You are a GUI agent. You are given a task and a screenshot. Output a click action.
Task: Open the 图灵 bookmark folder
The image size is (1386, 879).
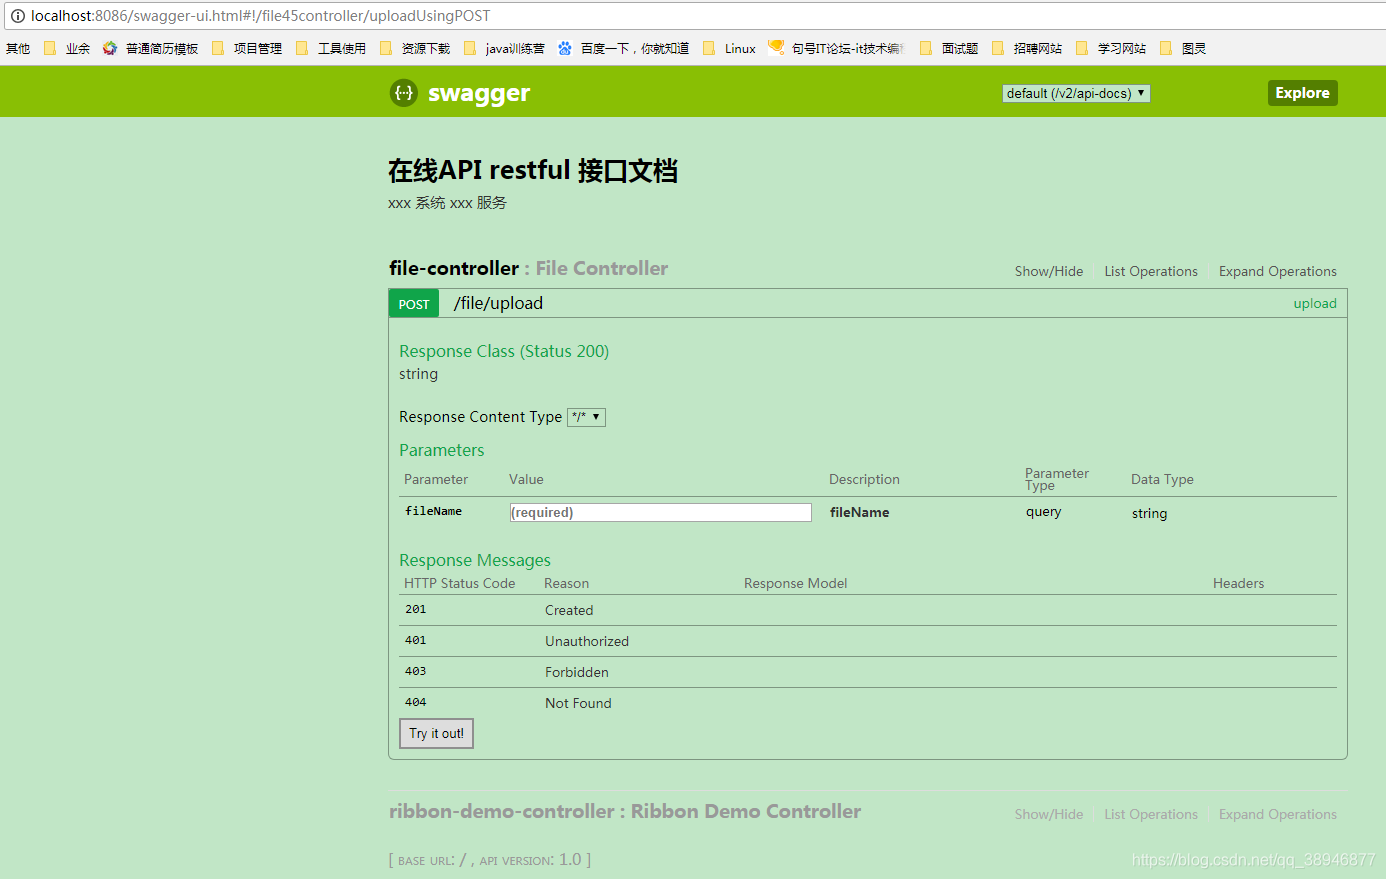1183,48
